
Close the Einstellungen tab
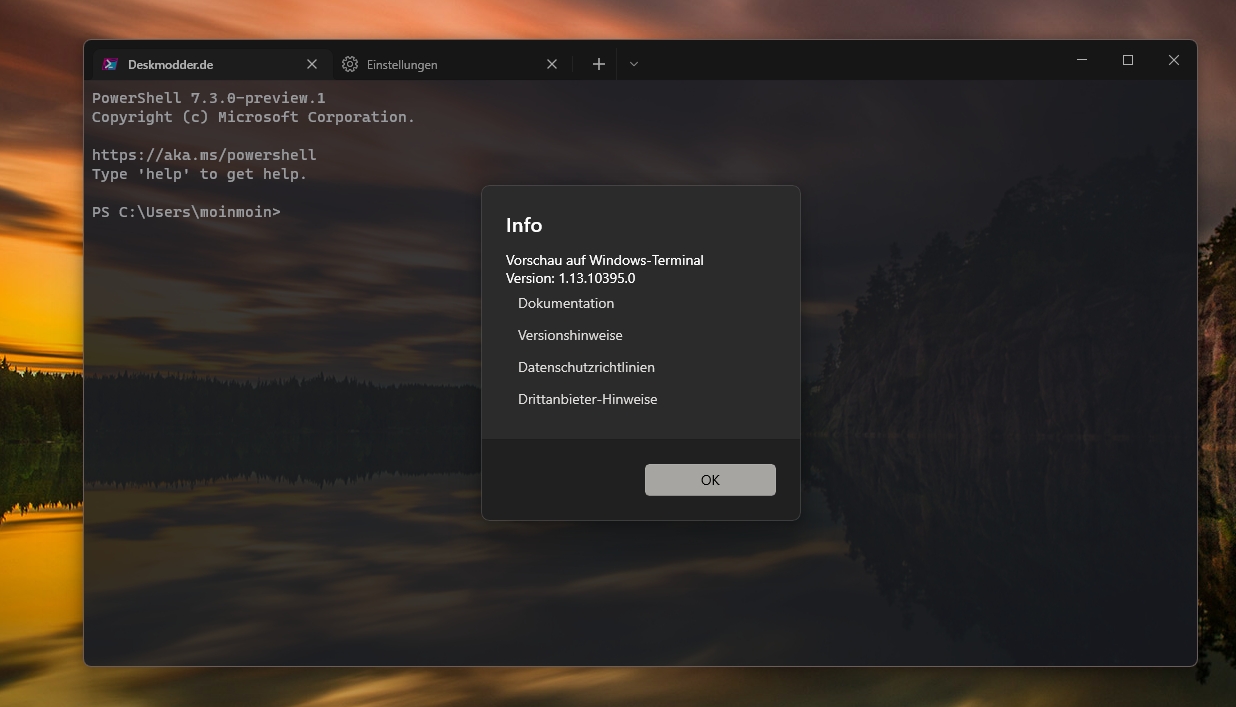[x=552, y=64]
